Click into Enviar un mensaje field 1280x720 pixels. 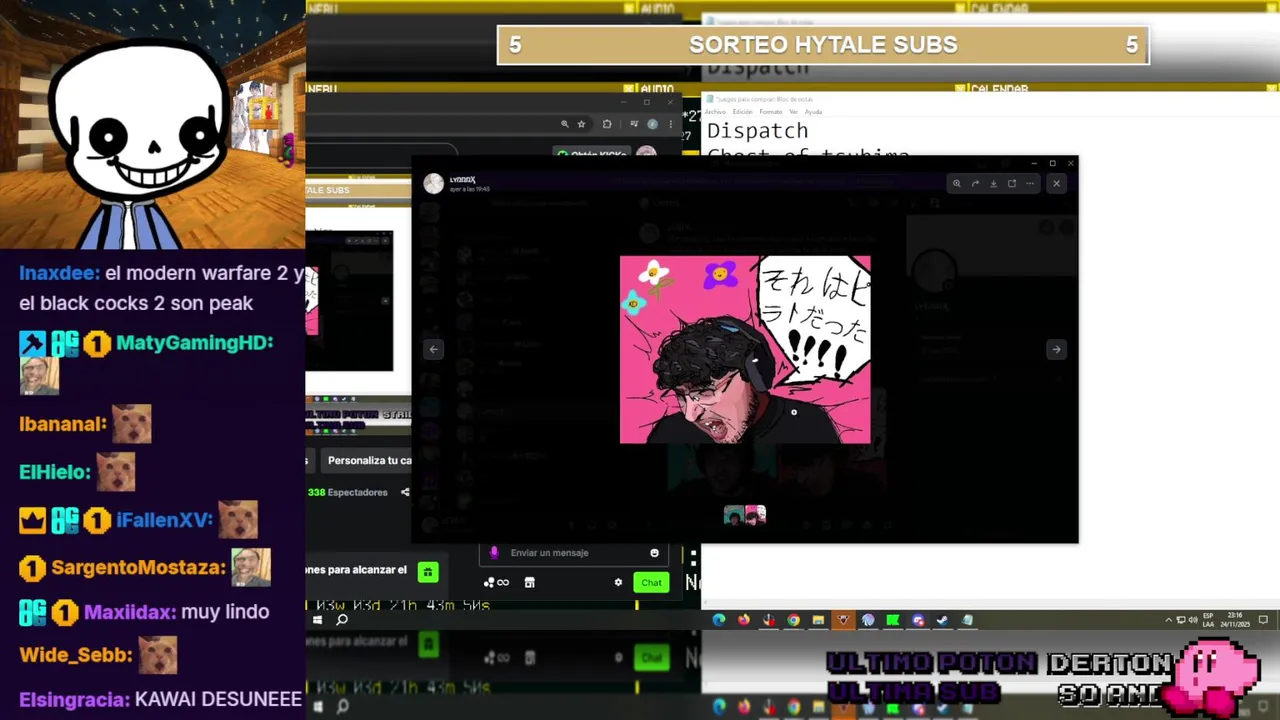click(575, 553)
